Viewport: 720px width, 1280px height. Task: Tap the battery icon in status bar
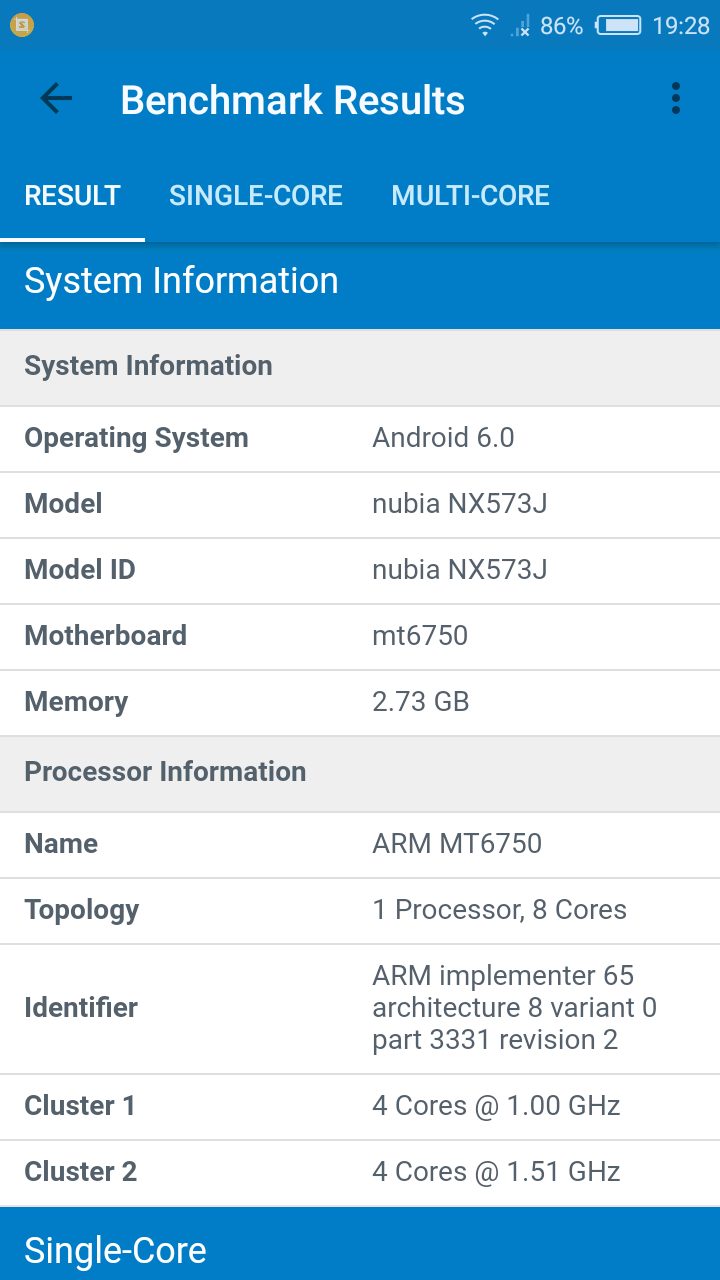tap(618, 26)
